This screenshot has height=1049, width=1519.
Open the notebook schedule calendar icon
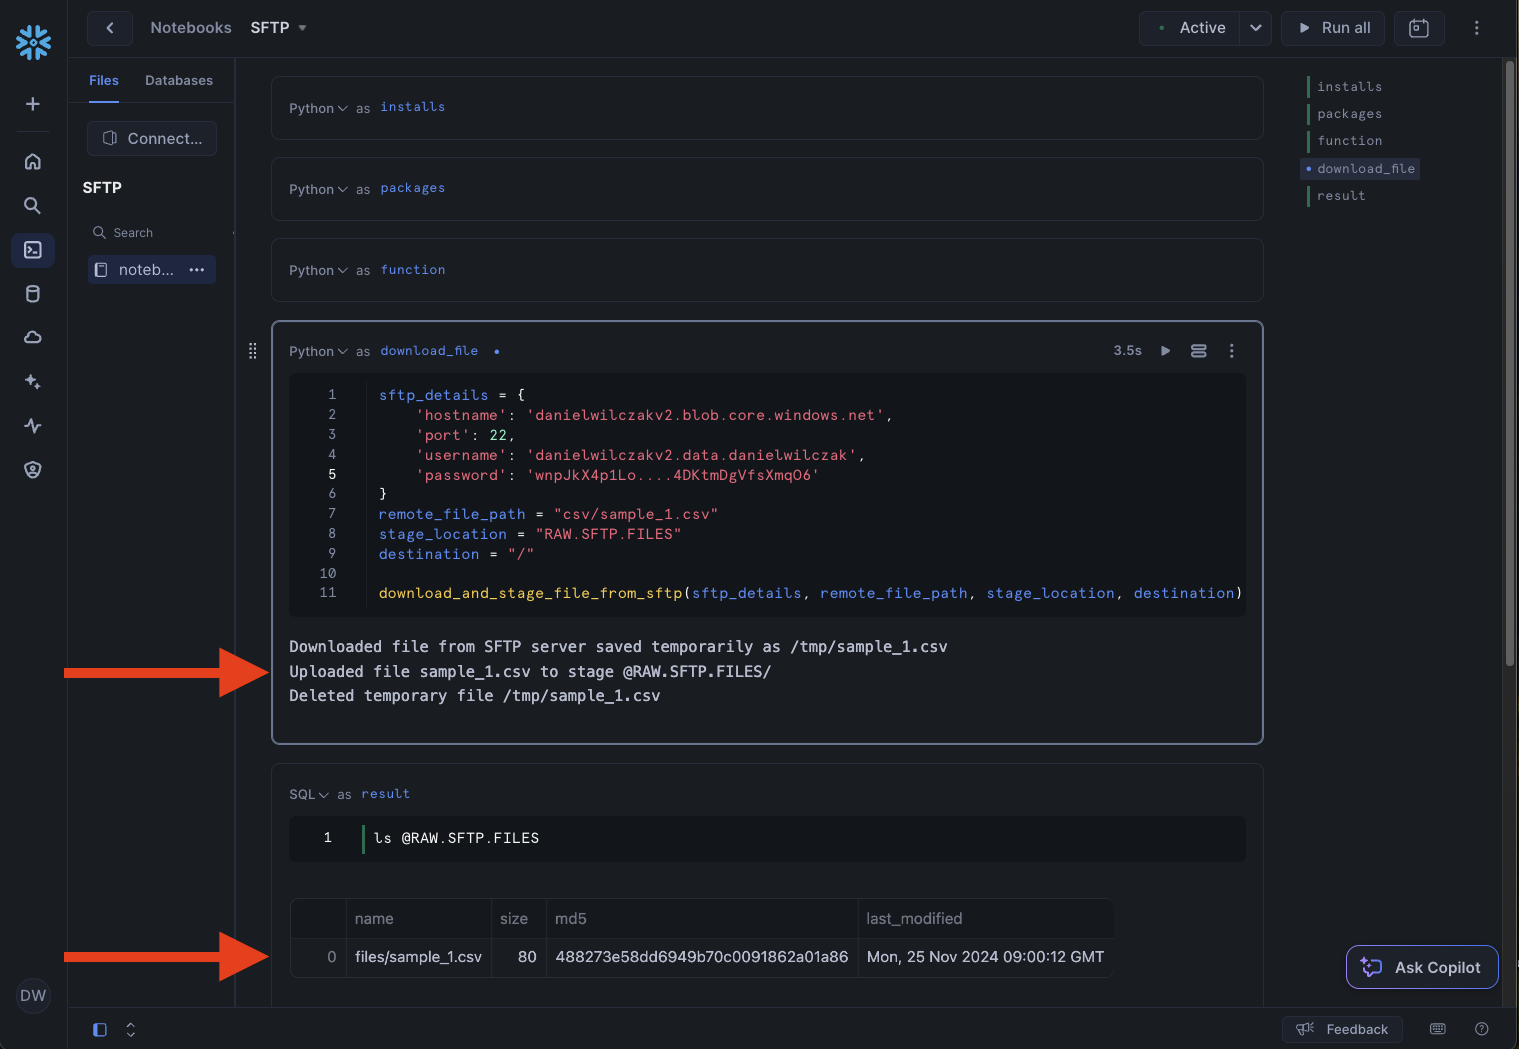[1418, 28]
